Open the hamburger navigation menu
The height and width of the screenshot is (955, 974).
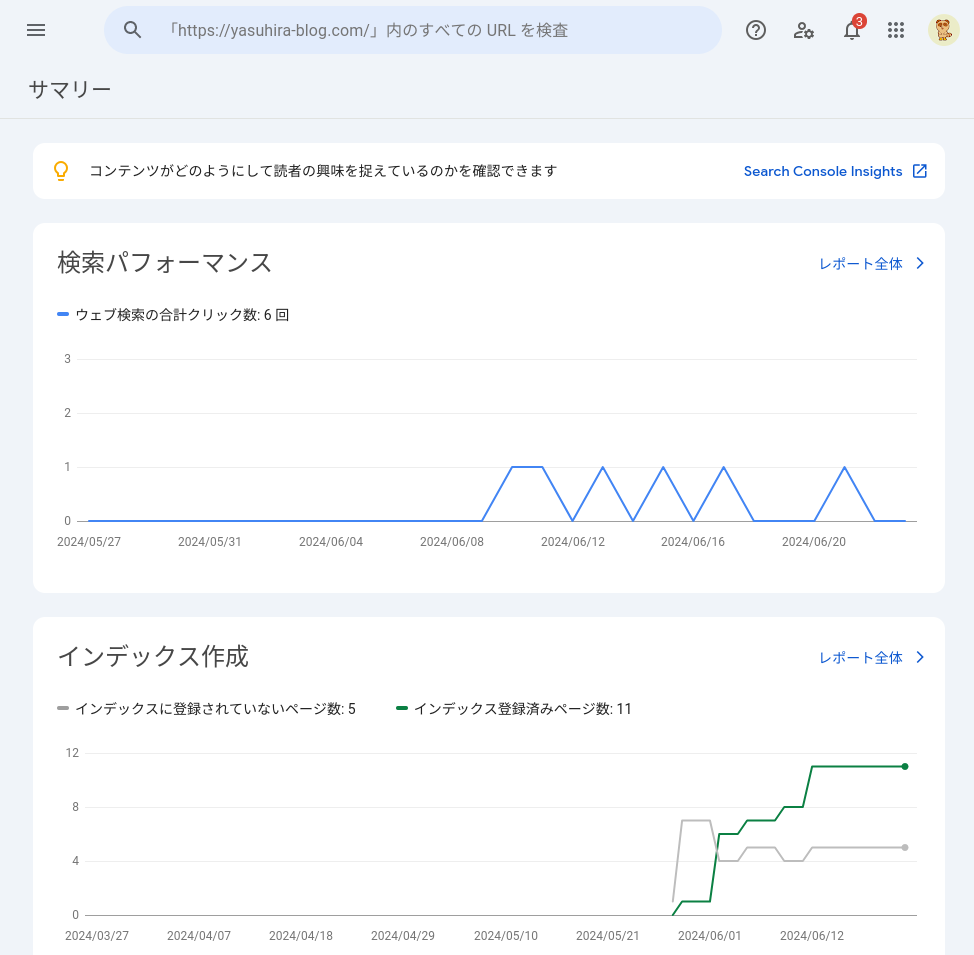(x=36, y=30)
